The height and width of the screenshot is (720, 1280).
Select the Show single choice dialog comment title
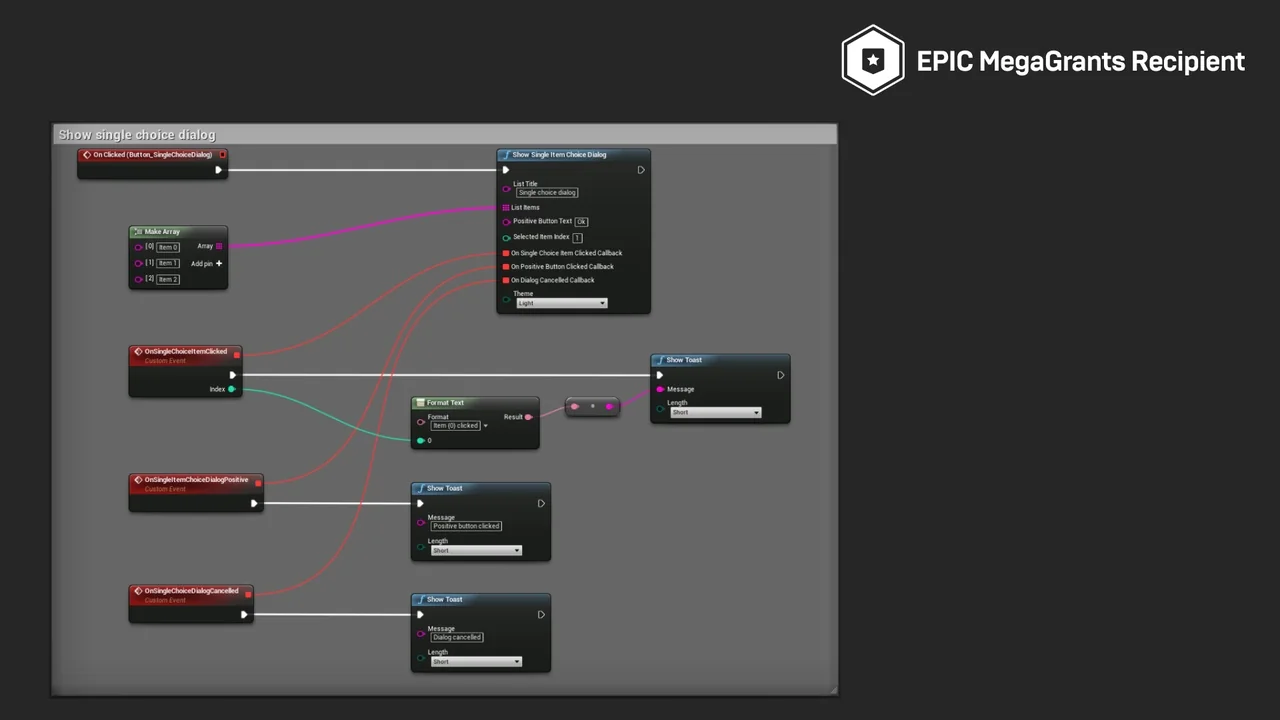point(137,135)
